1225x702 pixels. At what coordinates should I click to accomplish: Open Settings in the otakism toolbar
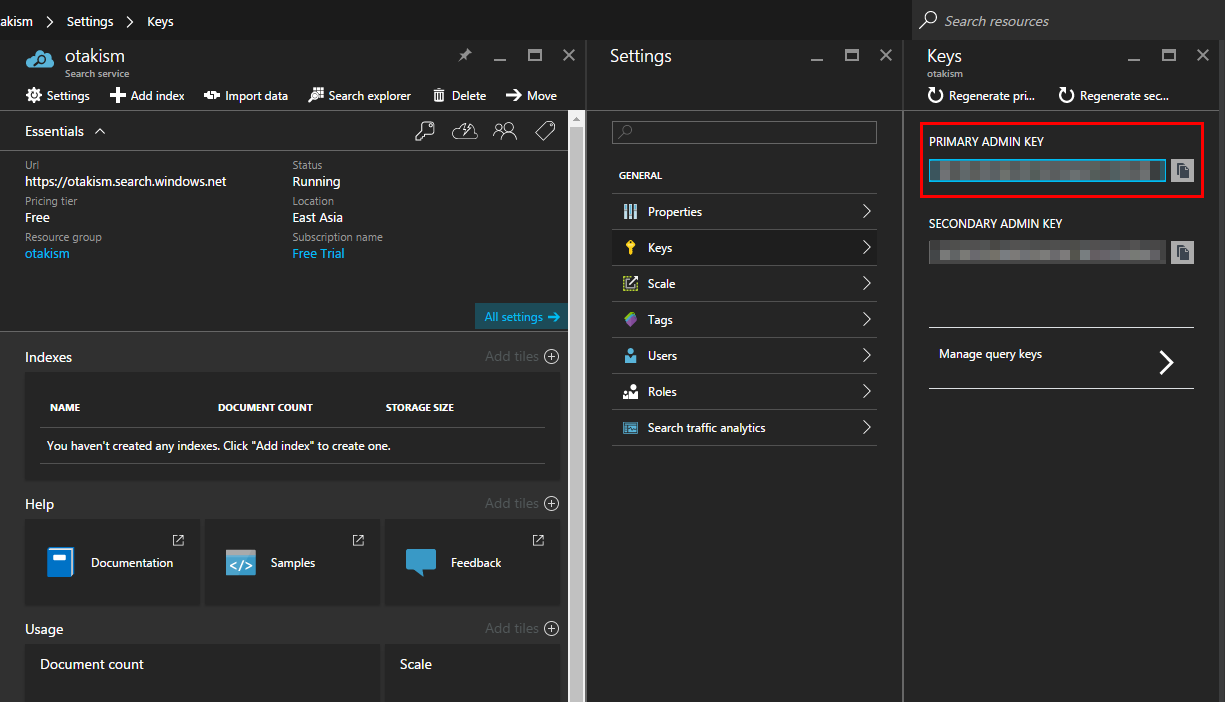point(57,96)
